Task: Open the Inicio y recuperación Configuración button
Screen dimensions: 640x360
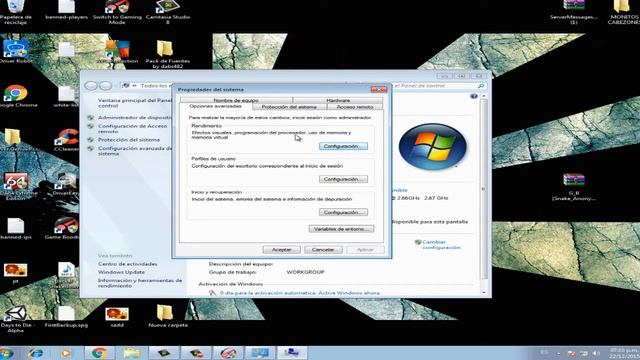Action: (x=343, y=212)
